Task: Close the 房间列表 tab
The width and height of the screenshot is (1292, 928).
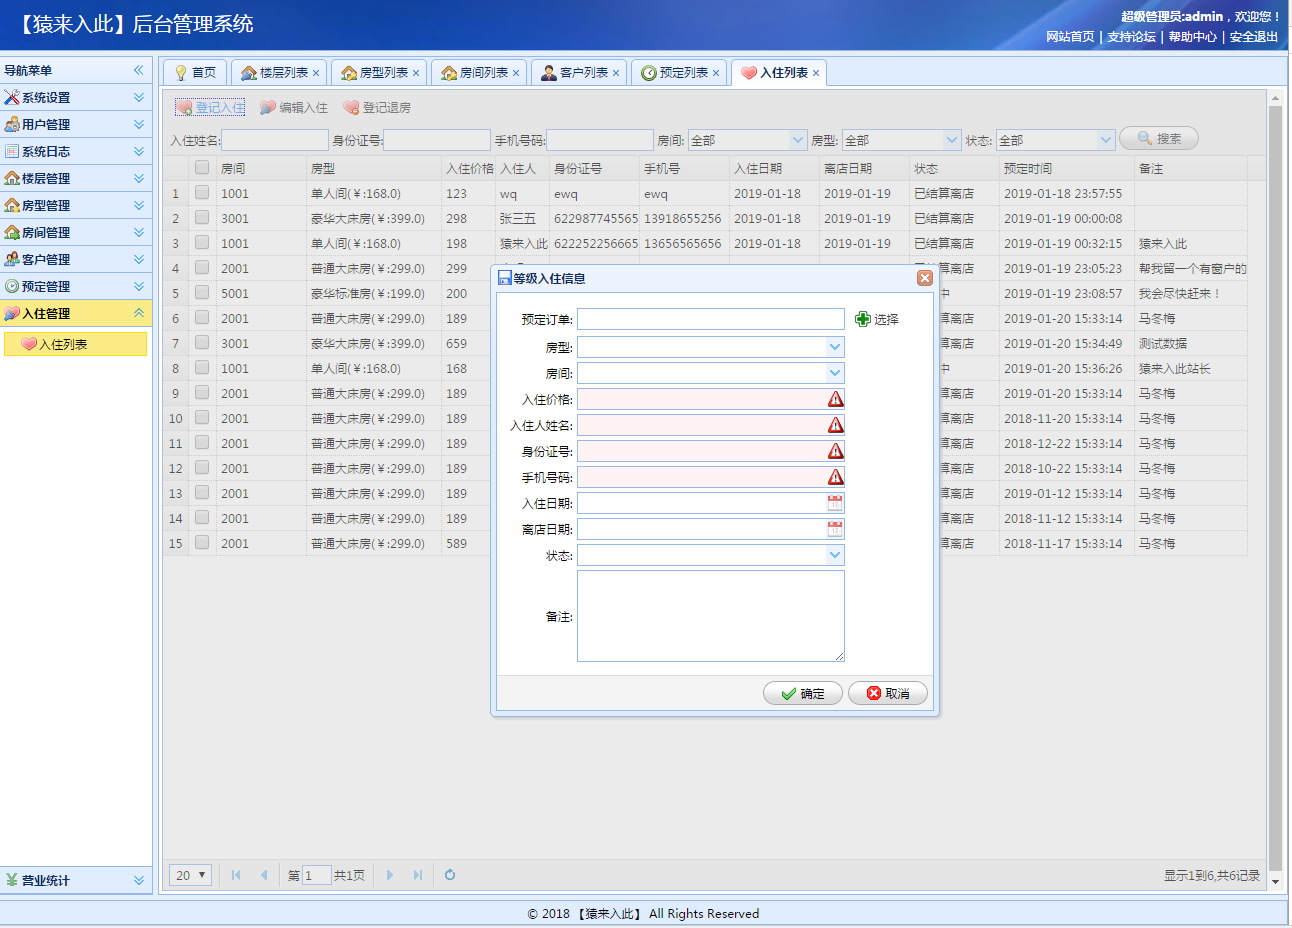Action: click(516, 73)
